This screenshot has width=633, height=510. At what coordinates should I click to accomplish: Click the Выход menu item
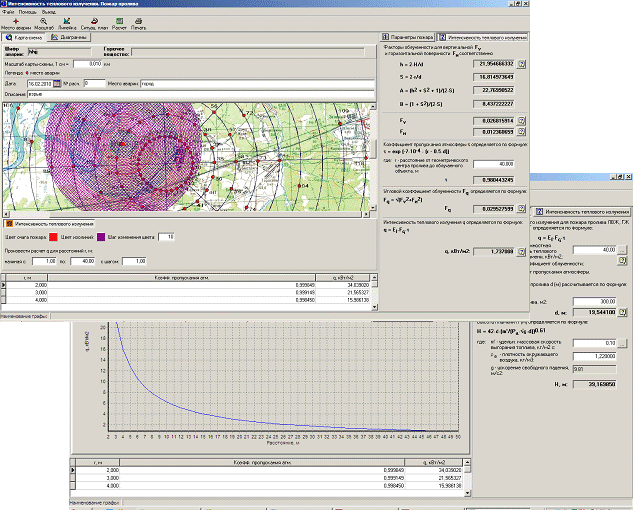(51, 12)
